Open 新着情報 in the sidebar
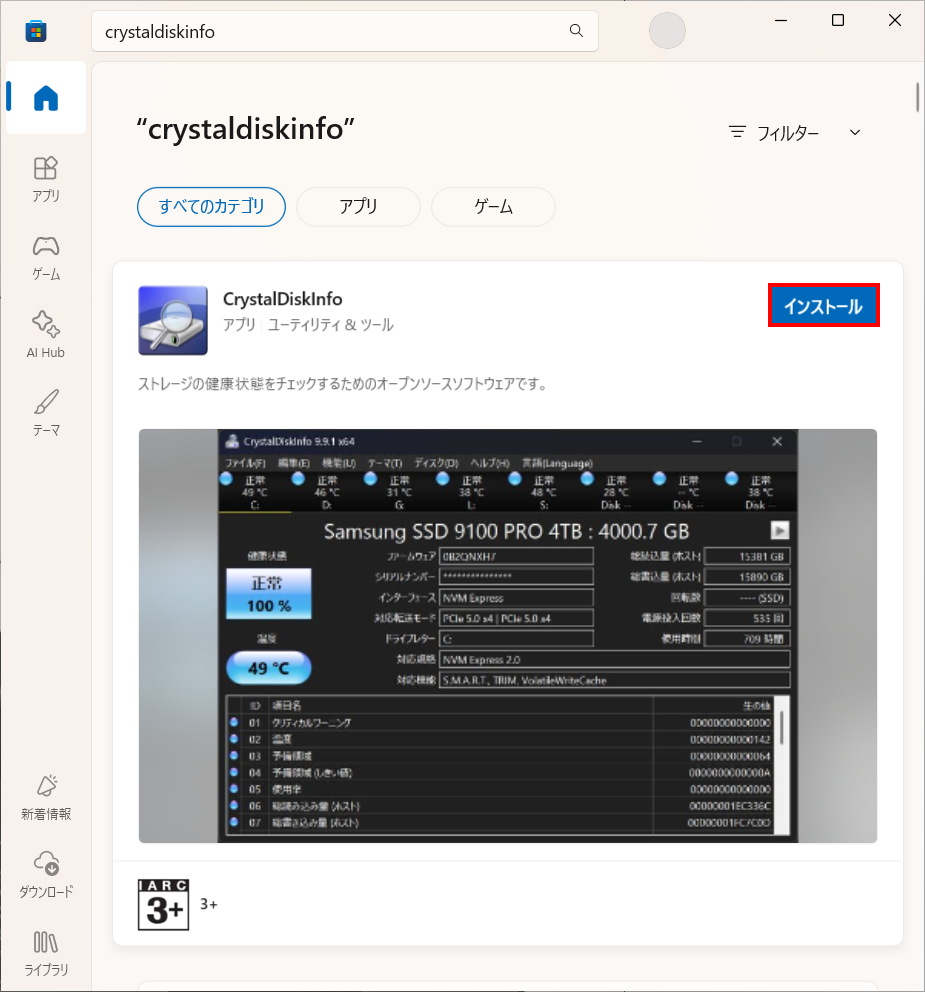 tap(46, 797)
